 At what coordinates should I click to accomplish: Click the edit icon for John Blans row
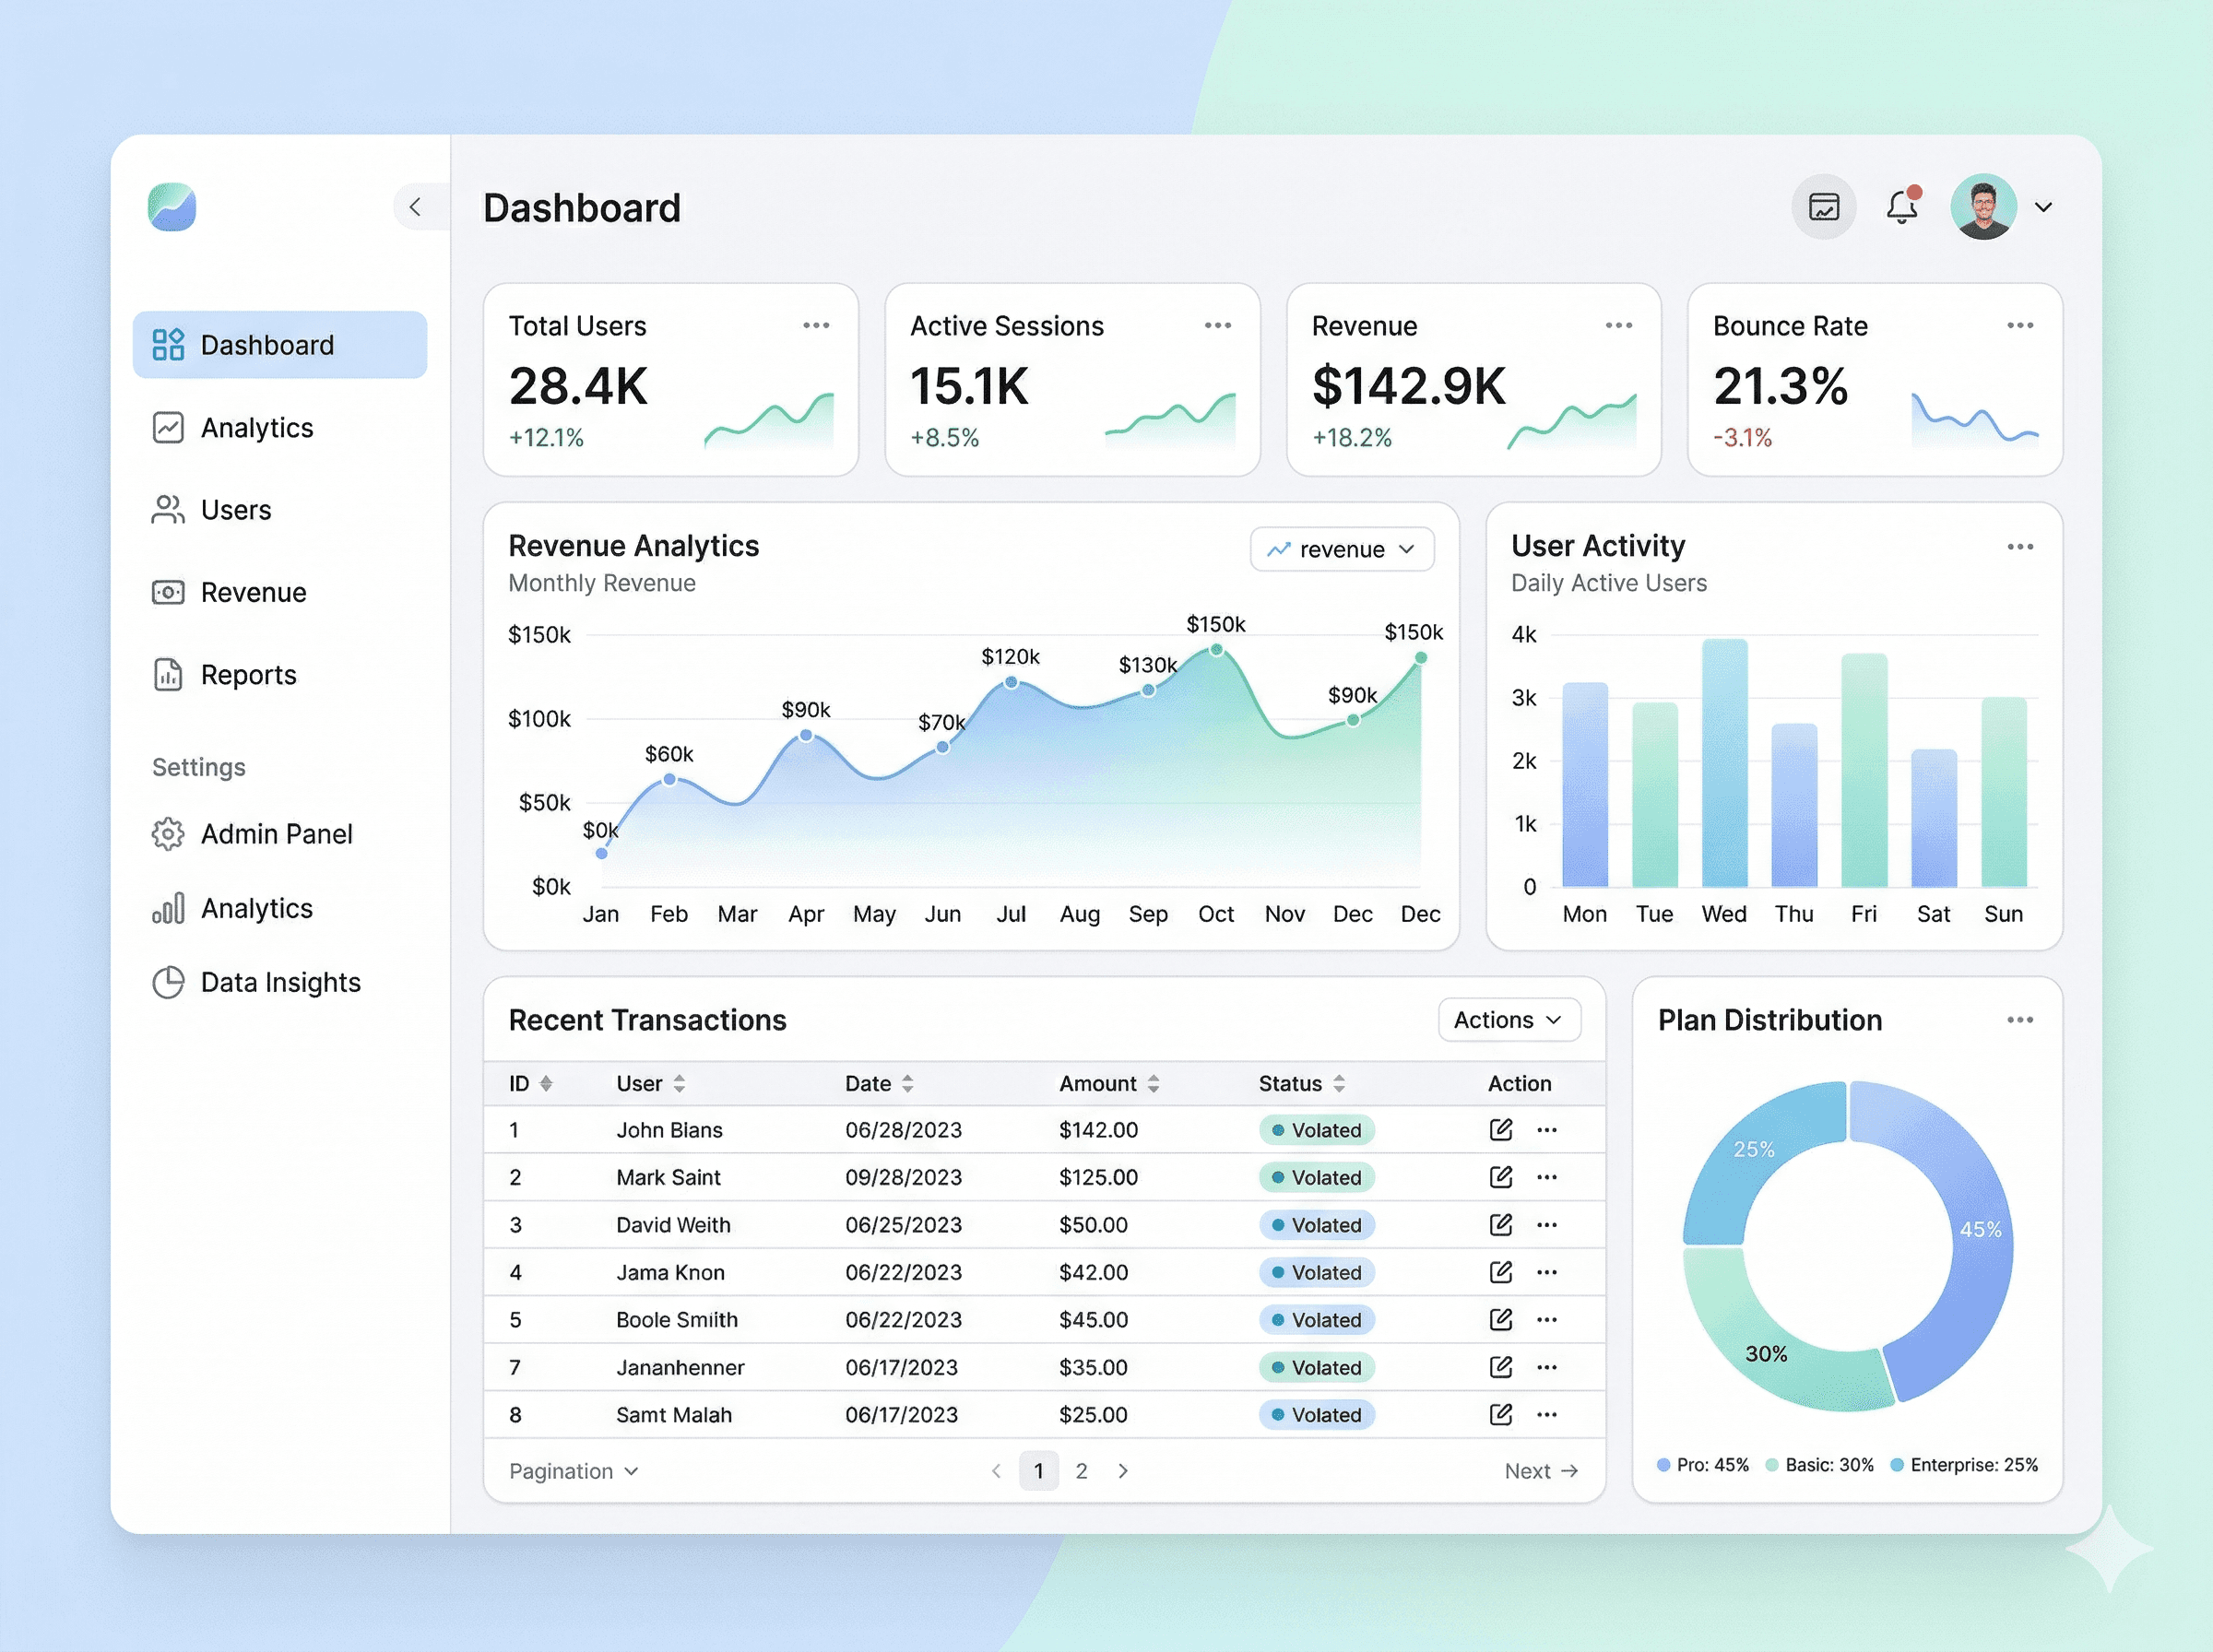(x=1500, y=1130)
